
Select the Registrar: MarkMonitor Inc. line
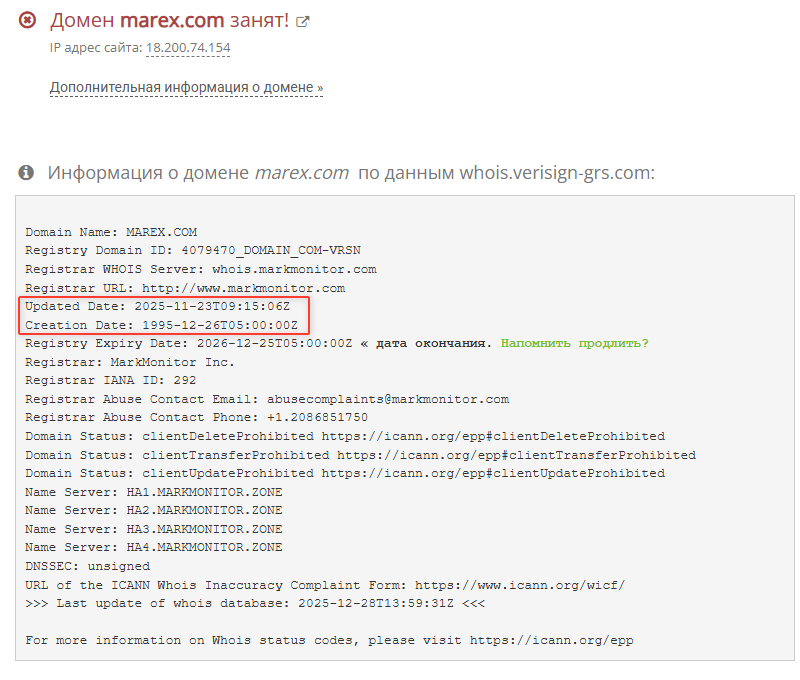(130, 362)
